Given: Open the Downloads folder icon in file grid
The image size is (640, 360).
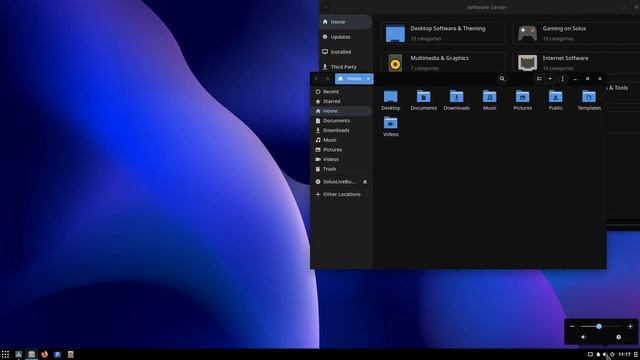Looking at the screenshot, I should tap(456, 96).
